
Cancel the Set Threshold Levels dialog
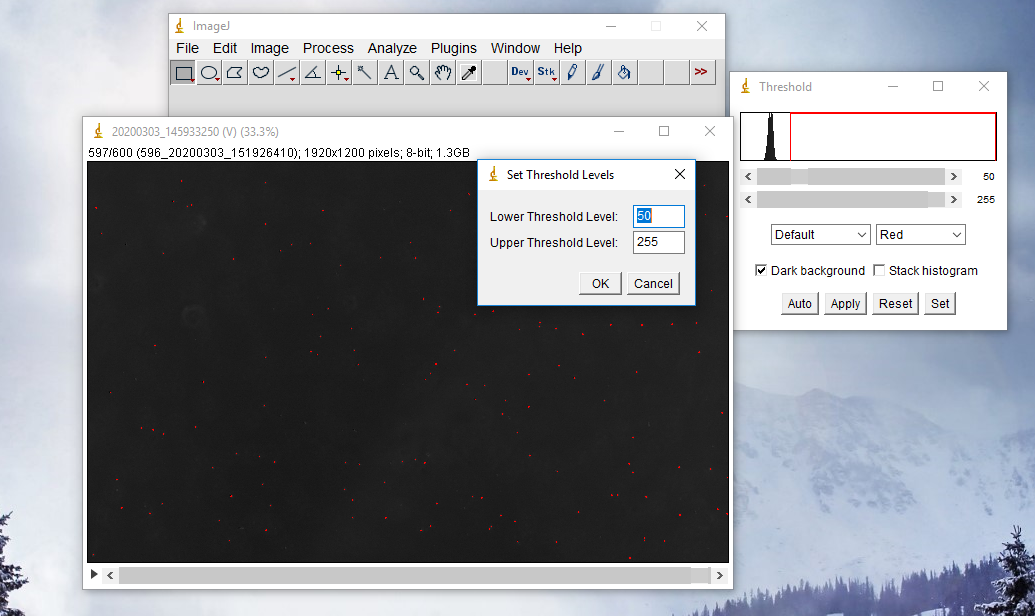653,283
